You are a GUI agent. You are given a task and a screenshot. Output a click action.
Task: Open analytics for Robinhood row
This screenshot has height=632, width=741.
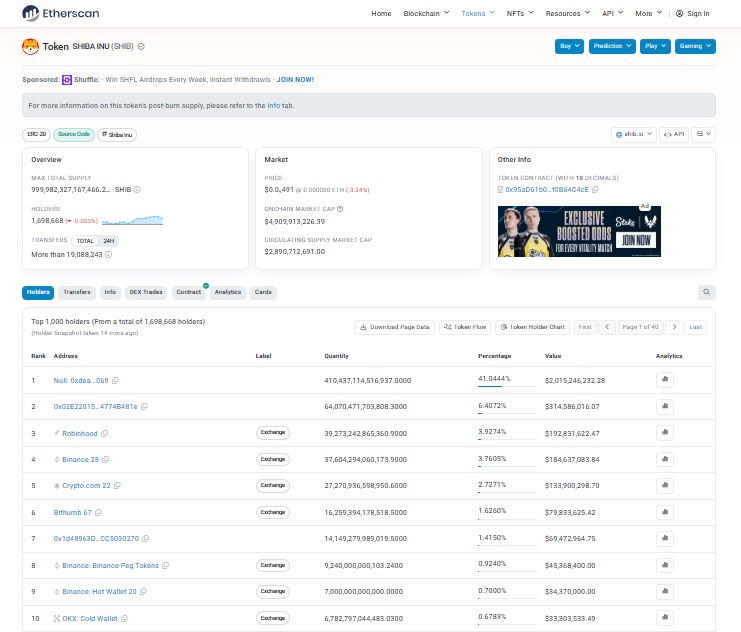[x=665, y=433]
